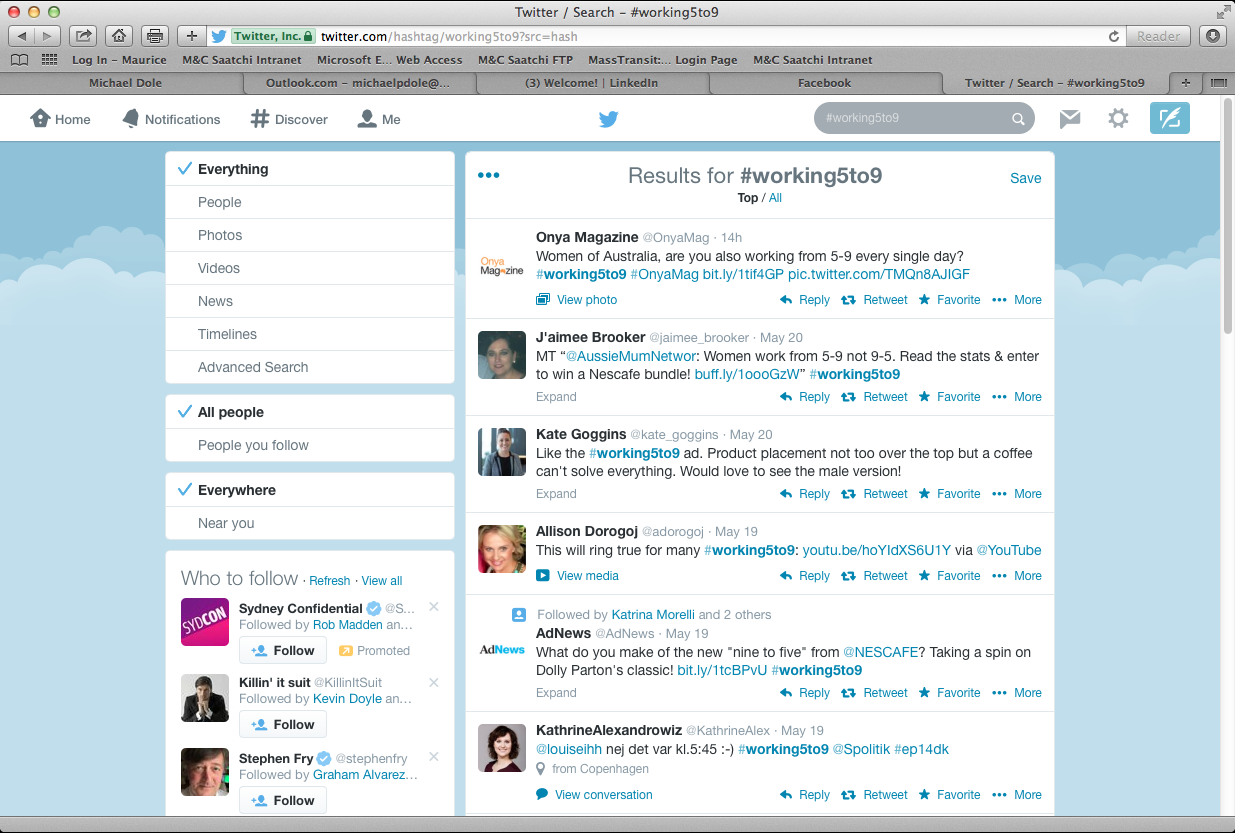Screen dimensions: 1235x833
Task: Expand J'aimee Brooker's tweet
Action: click(x=556, y=397)
